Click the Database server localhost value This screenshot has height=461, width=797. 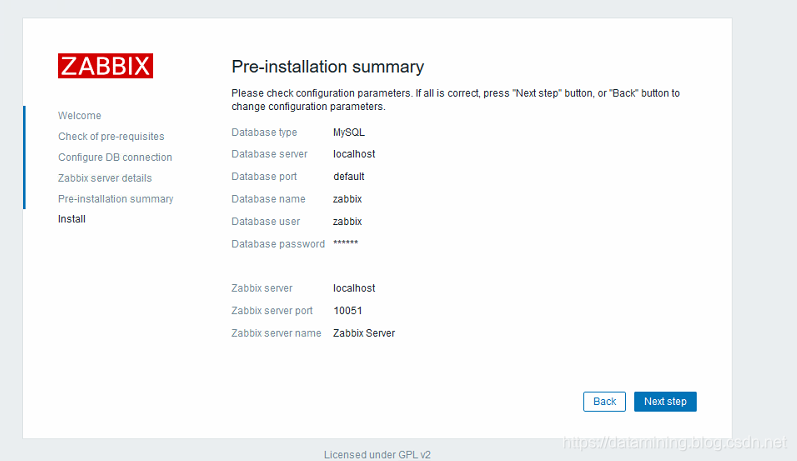(x=354, y=154)
